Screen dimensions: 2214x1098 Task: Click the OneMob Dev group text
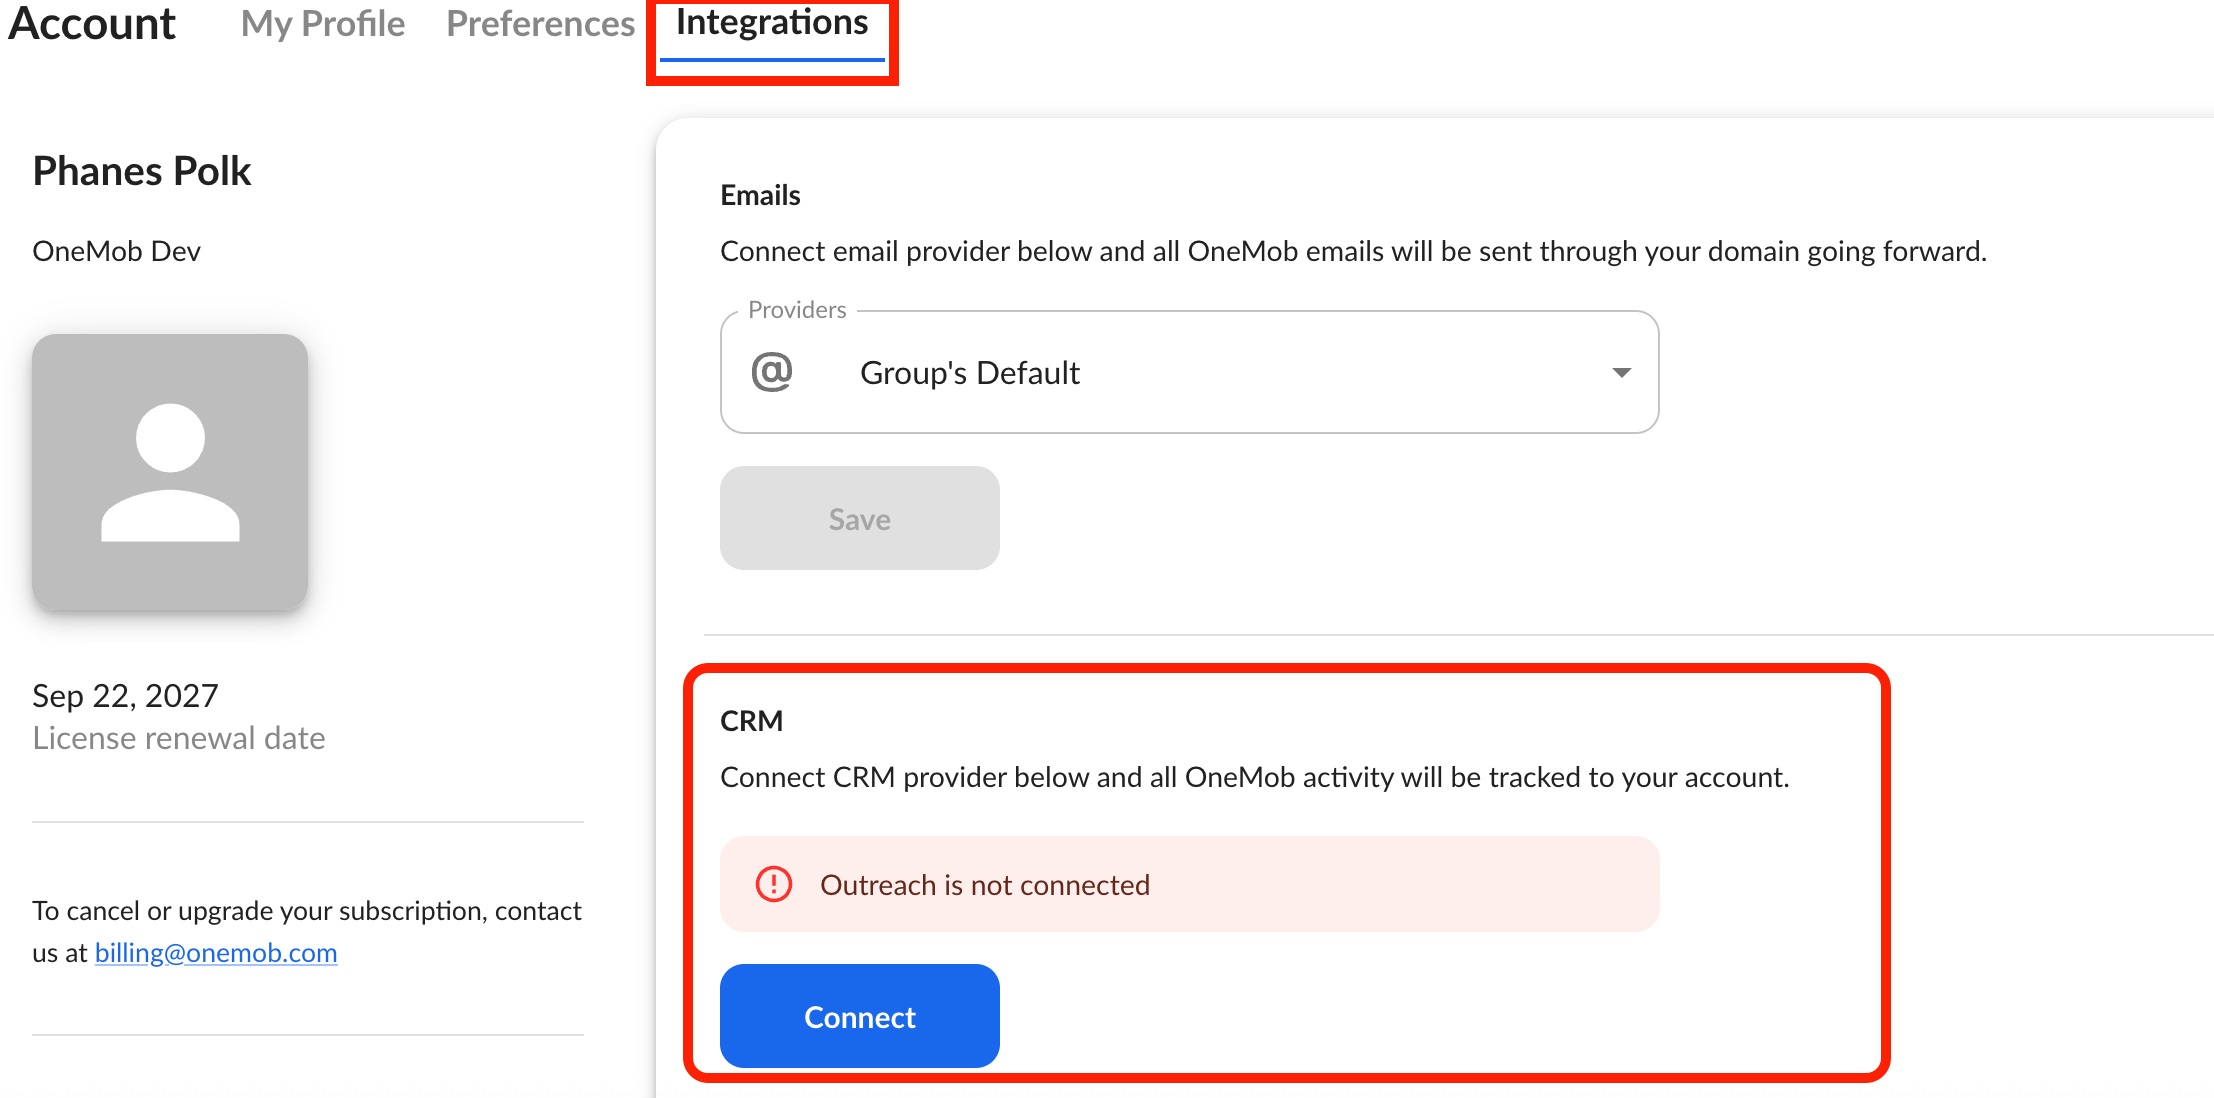[x=117, y=251]
